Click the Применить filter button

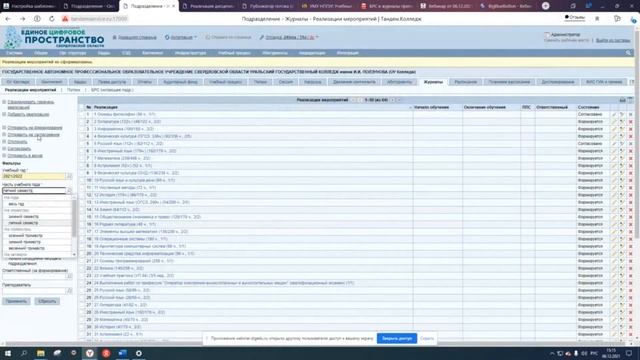coord(16,301)
